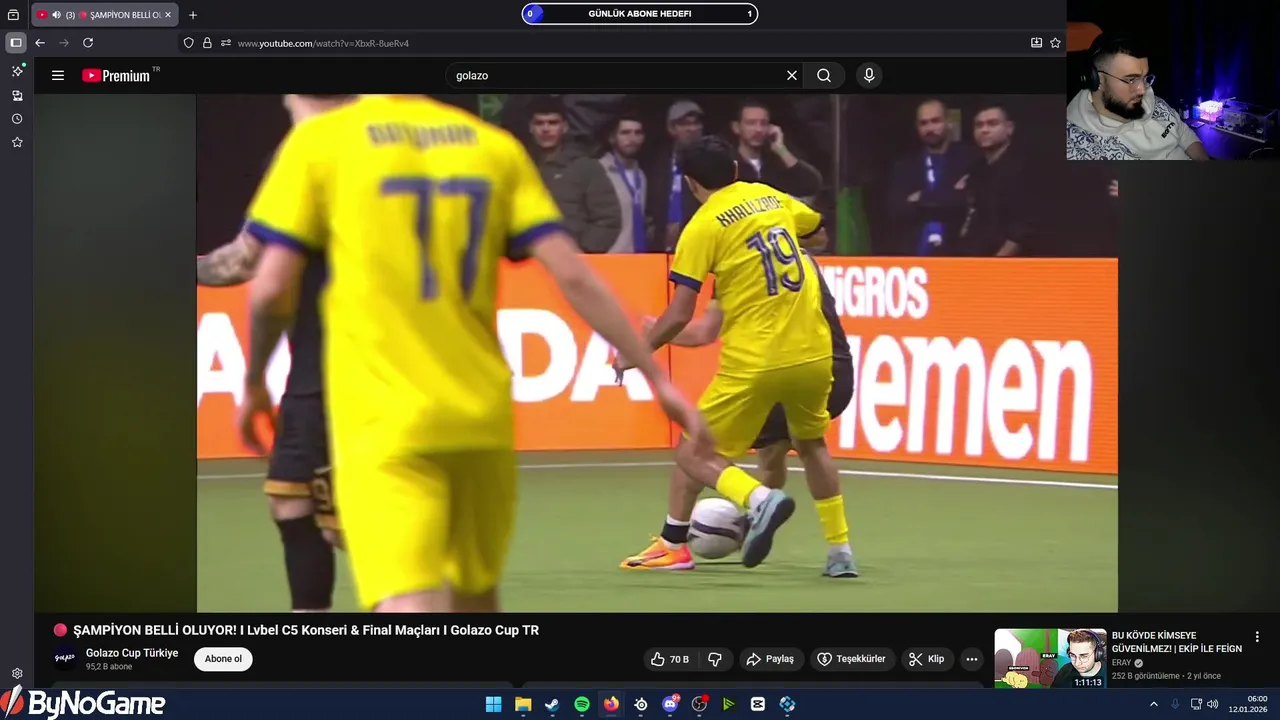This screenshot has width=1280, height=720.
Task: Go back in browser history
Action: tap(40, 43)
